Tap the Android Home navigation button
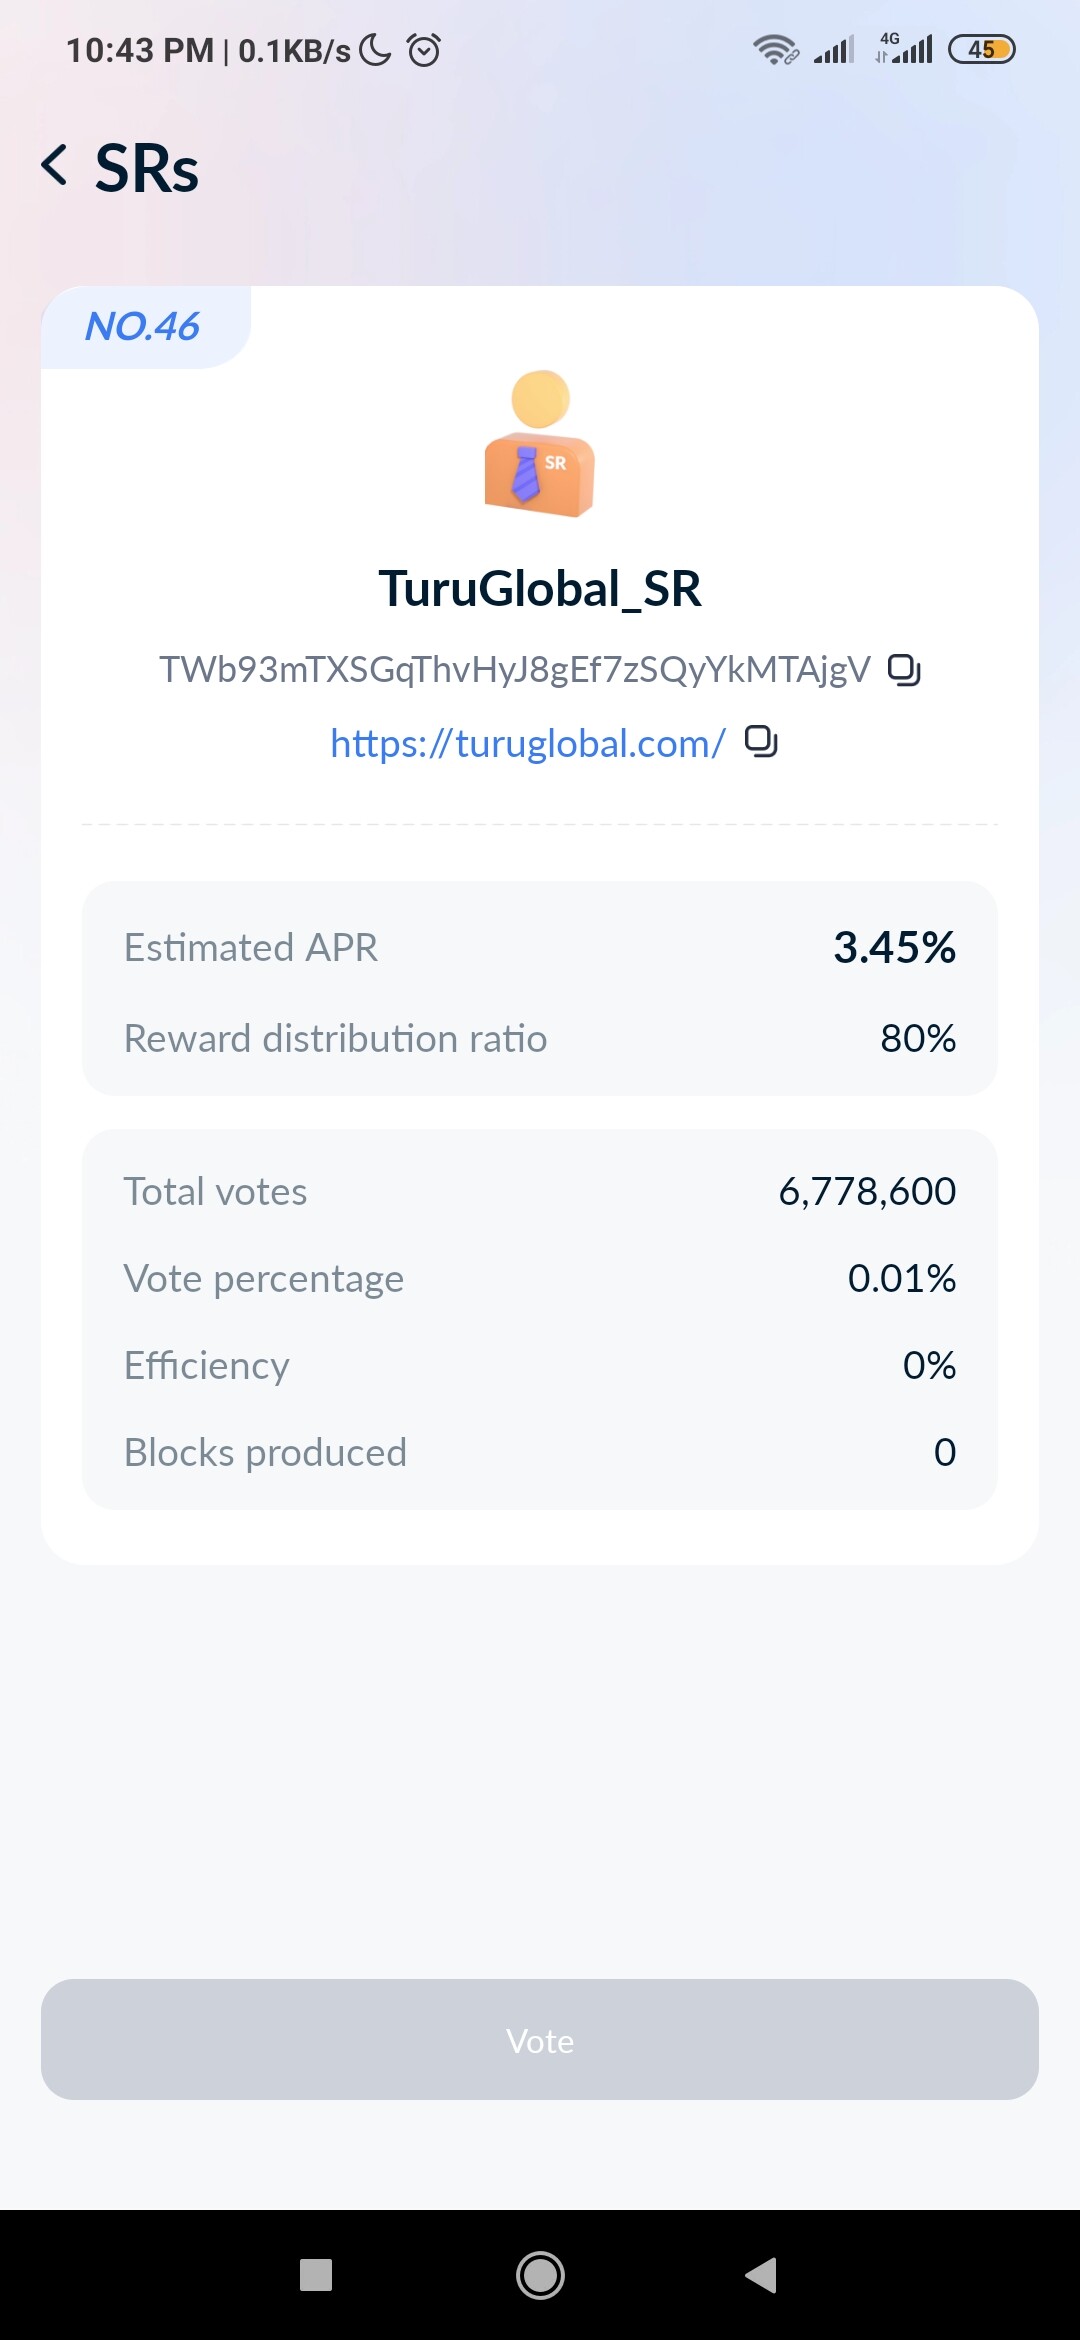 click(x=540, y=2275)
